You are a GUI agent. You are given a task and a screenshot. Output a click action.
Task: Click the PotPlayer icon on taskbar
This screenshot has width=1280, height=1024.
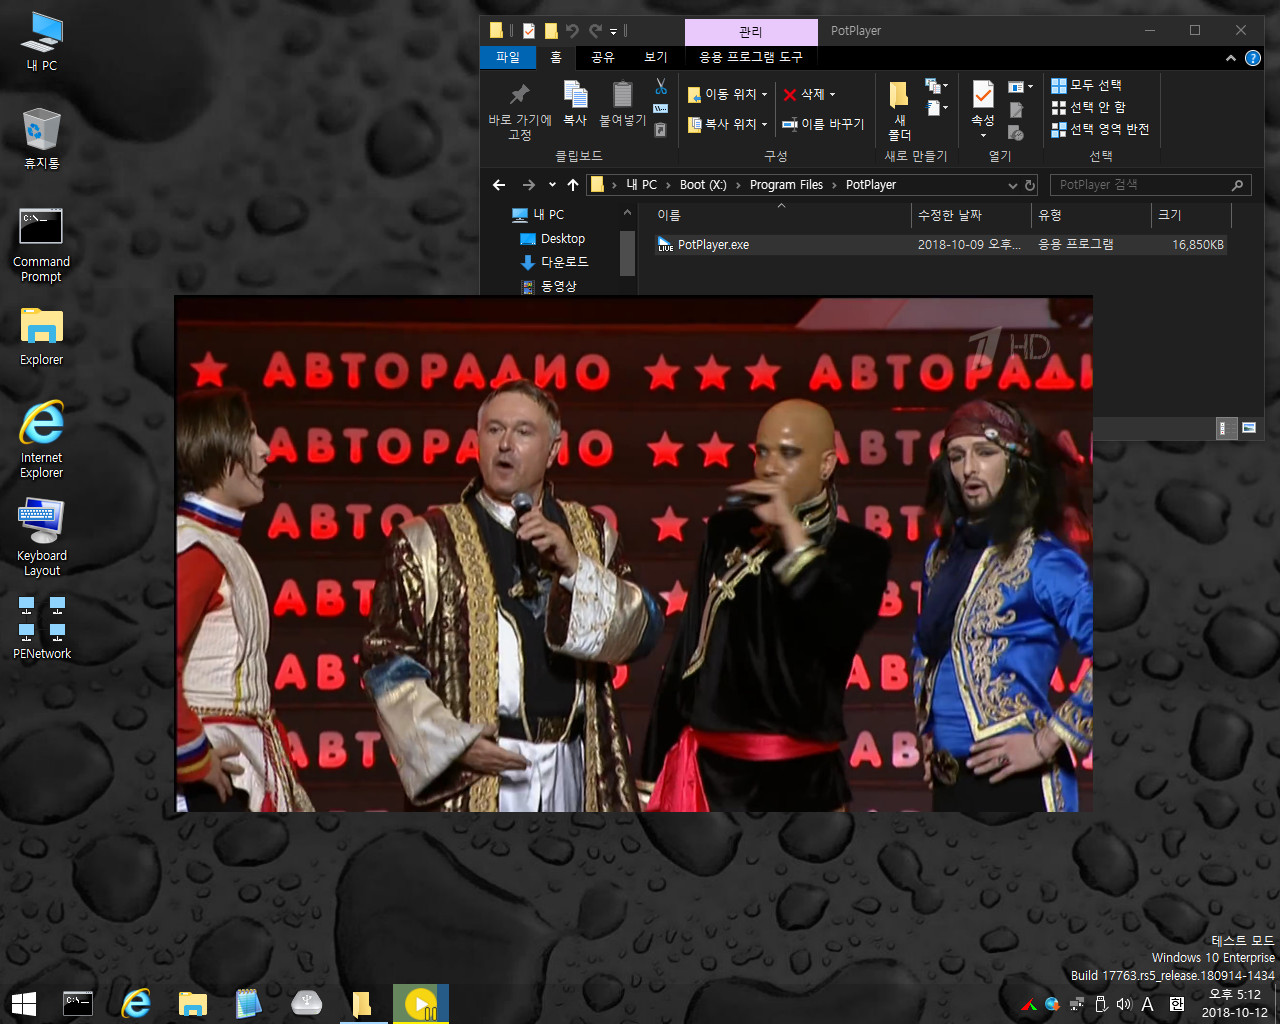(x=421, y=1003)
